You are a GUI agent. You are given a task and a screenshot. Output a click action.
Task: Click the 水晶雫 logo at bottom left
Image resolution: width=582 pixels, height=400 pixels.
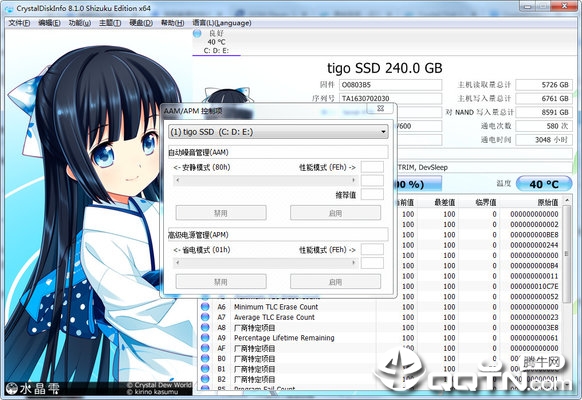(33, 388)
